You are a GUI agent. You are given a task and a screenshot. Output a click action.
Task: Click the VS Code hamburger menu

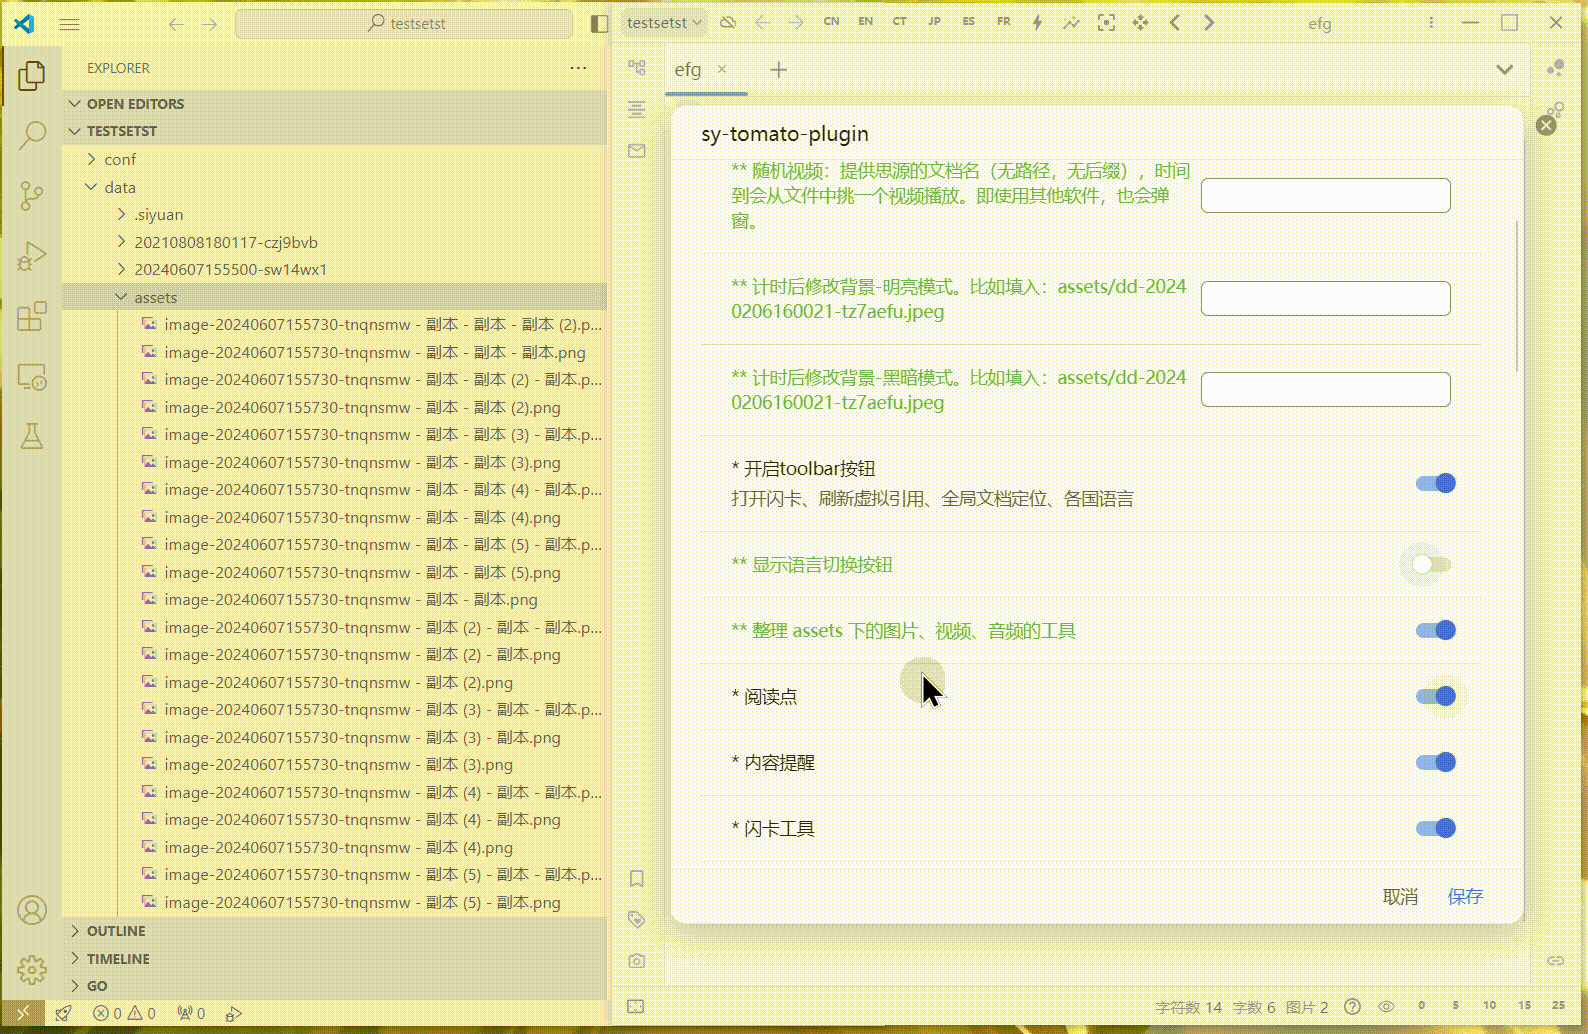pos(69,24)
